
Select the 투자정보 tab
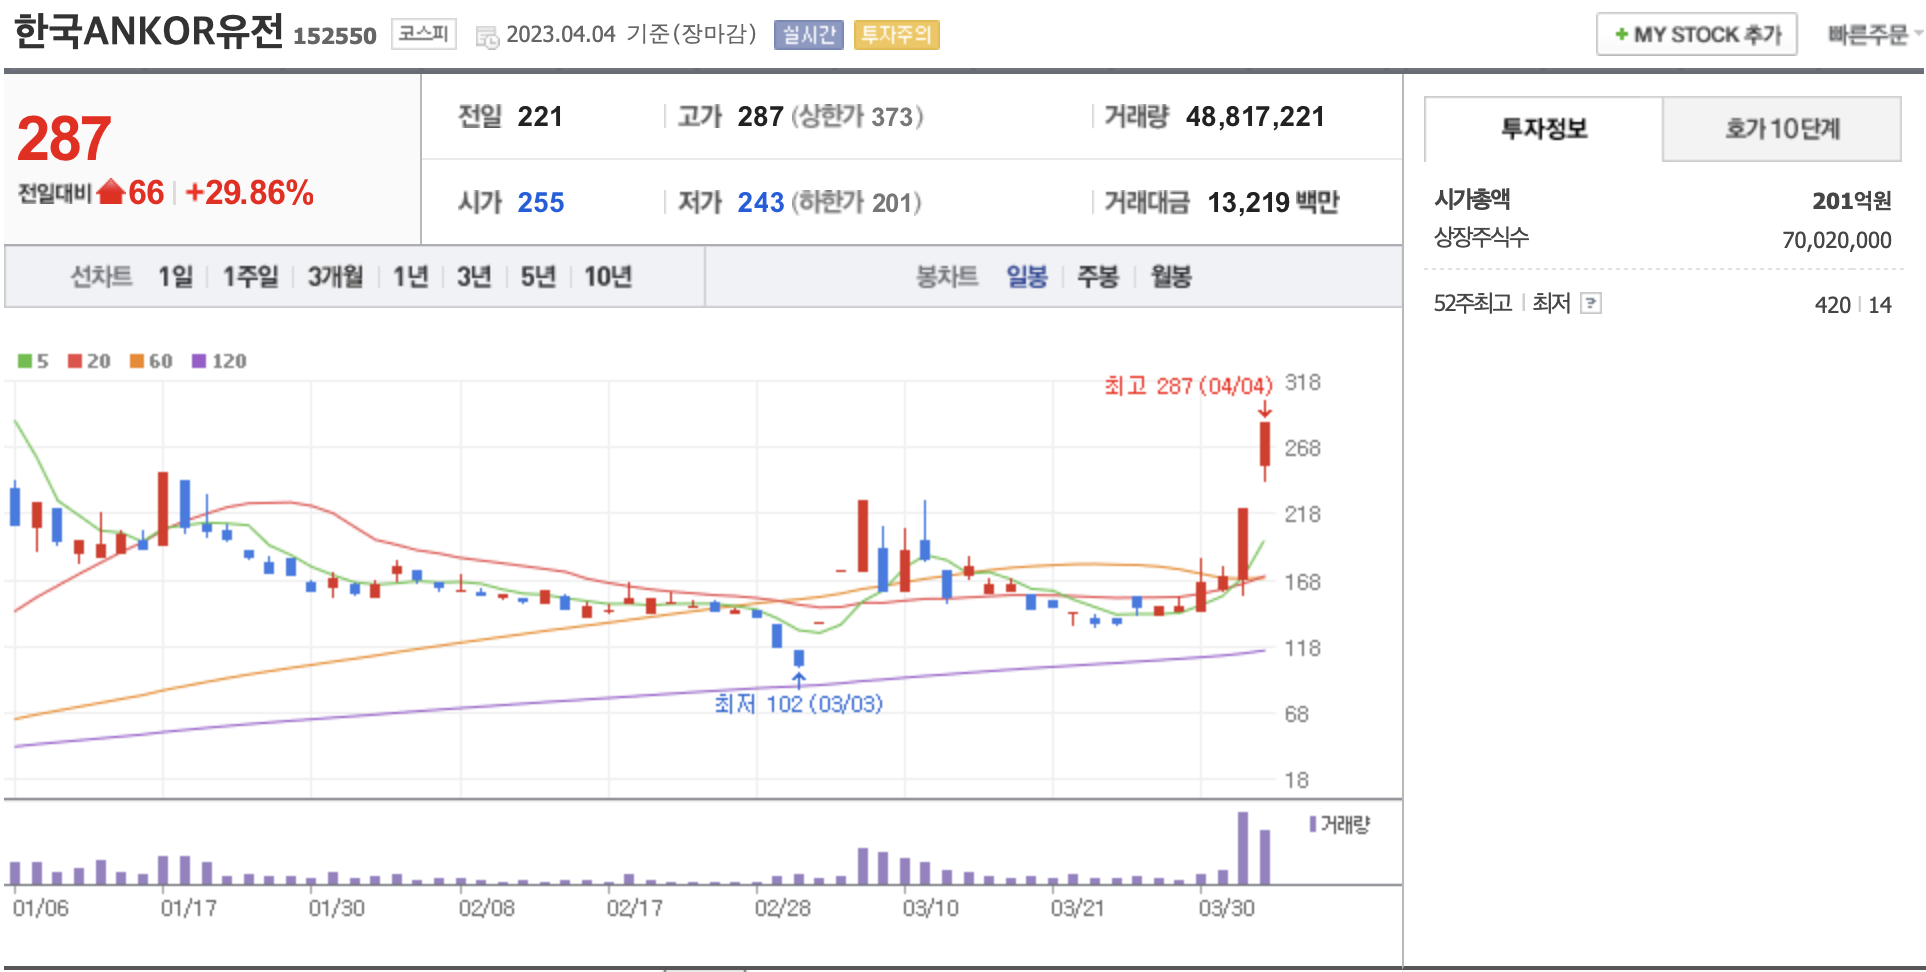1543,129
